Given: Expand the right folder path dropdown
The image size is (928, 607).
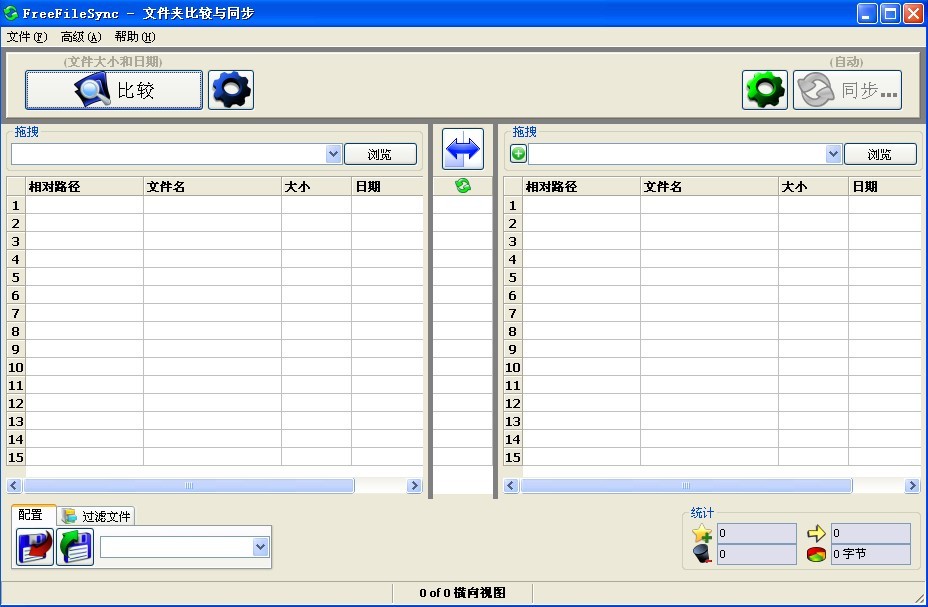Looking at the screenshot, I should pyautogui.click(x=833, y=154).
